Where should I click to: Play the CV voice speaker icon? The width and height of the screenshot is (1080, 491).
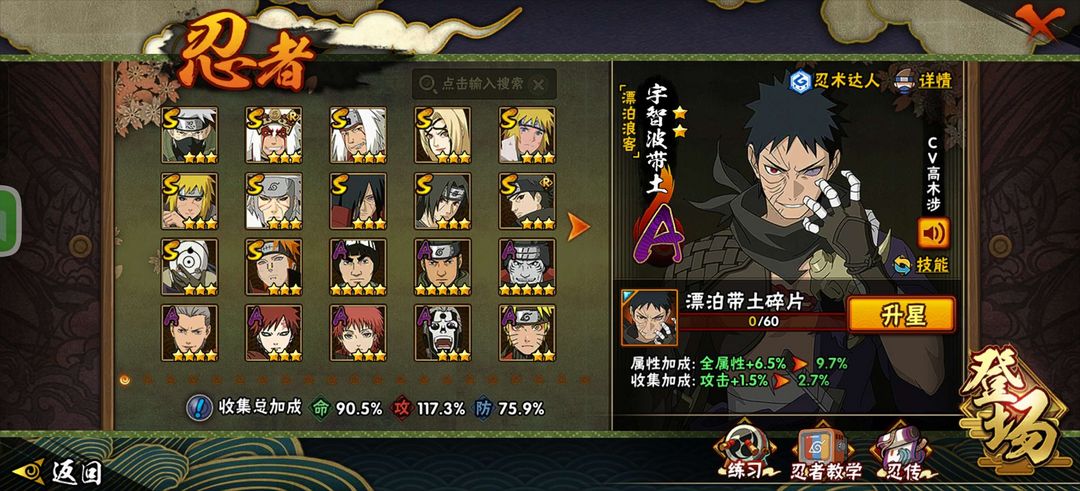(x=933, y=233)
